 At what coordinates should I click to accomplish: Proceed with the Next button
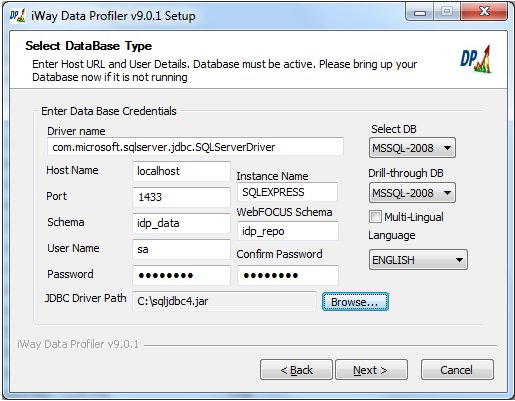(371, 370)
